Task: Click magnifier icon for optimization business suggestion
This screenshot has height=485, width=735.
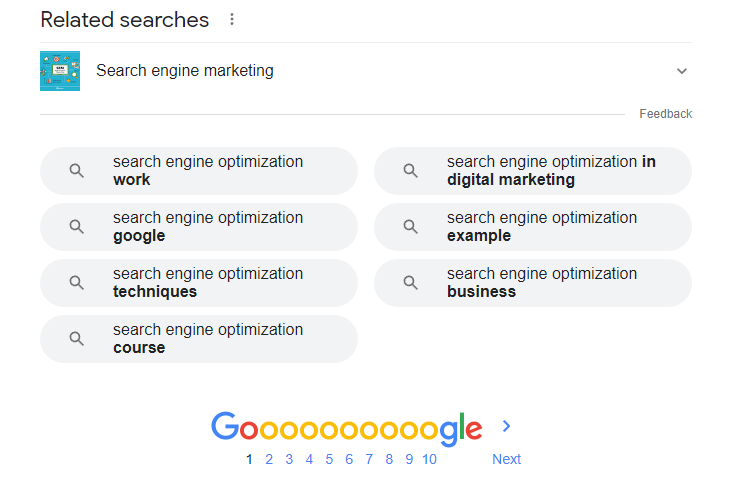Action: pos(410,283)
